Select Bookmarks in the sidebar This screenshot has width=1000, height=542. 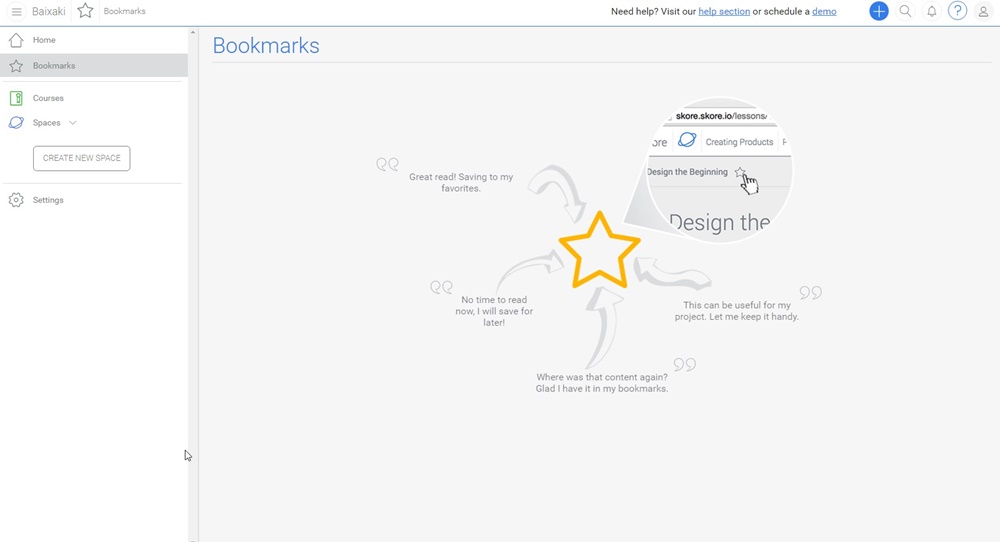pos(54,66)
